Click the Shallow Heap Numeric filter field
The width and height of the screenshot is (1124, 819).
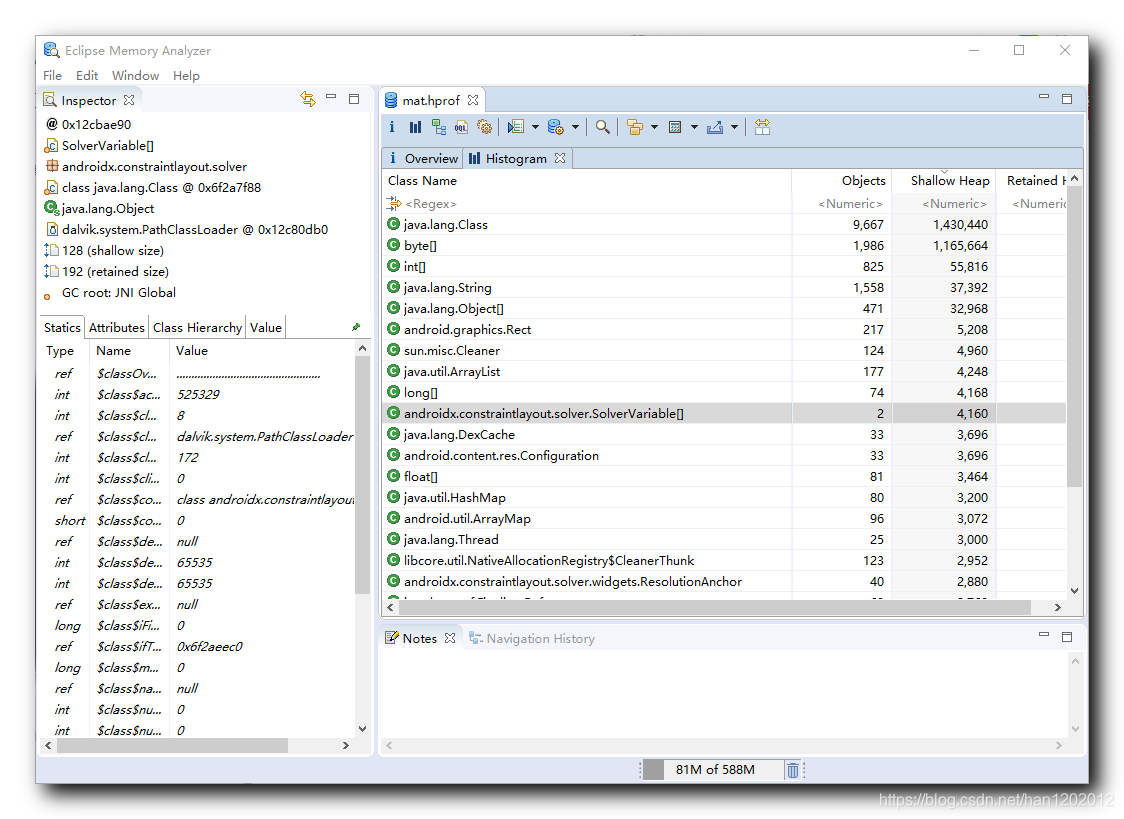944,203
